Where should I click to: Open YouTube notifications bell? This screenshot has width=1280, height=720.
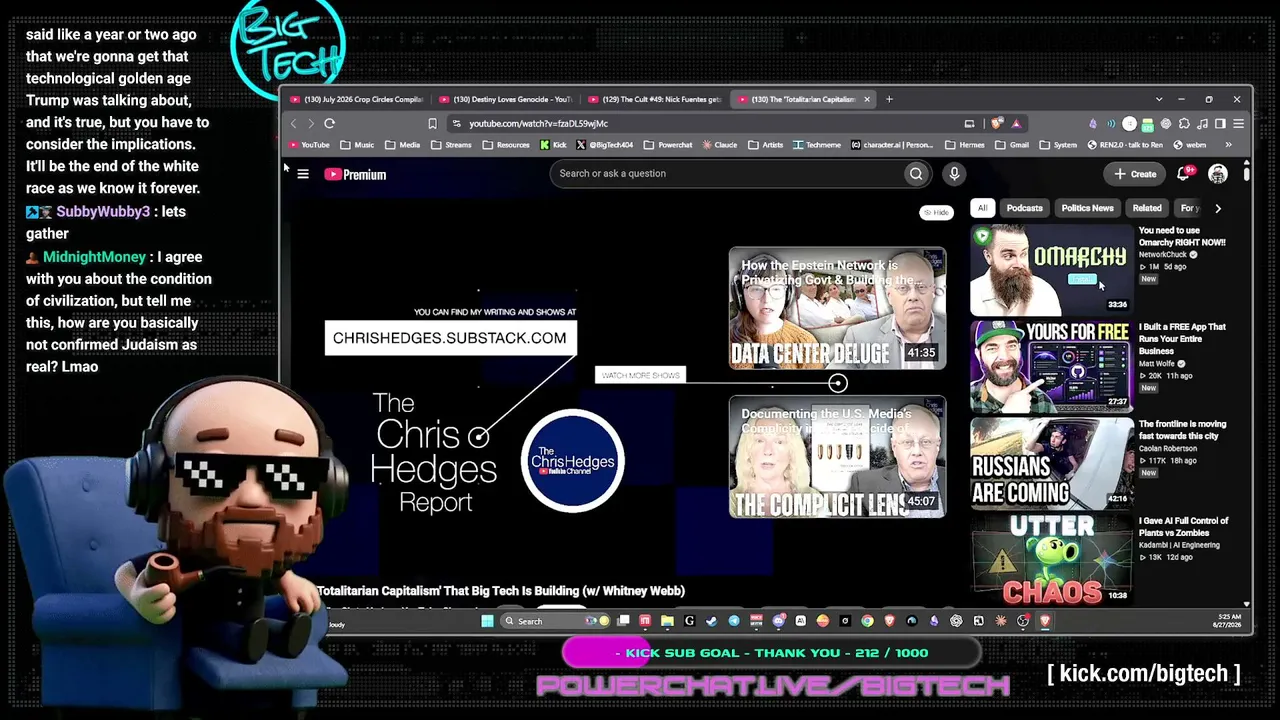pos(1184,174)
